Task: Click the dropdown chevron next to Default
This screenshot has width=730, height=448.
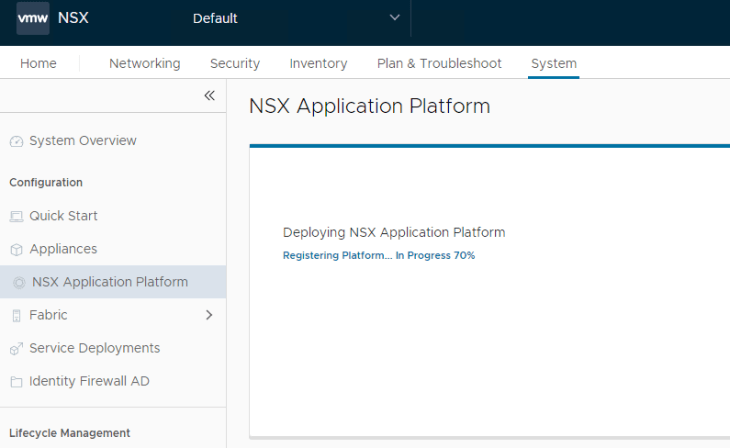Action: (395, 18)
